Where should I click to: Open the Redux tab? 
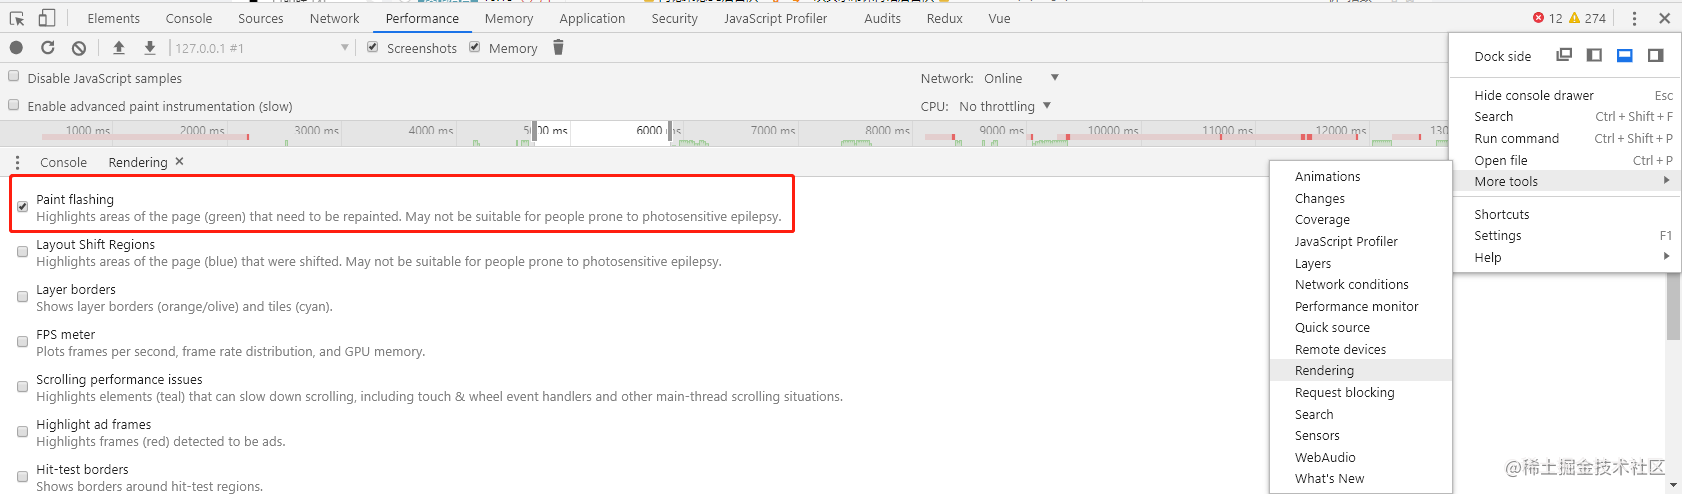click(944, 18)
